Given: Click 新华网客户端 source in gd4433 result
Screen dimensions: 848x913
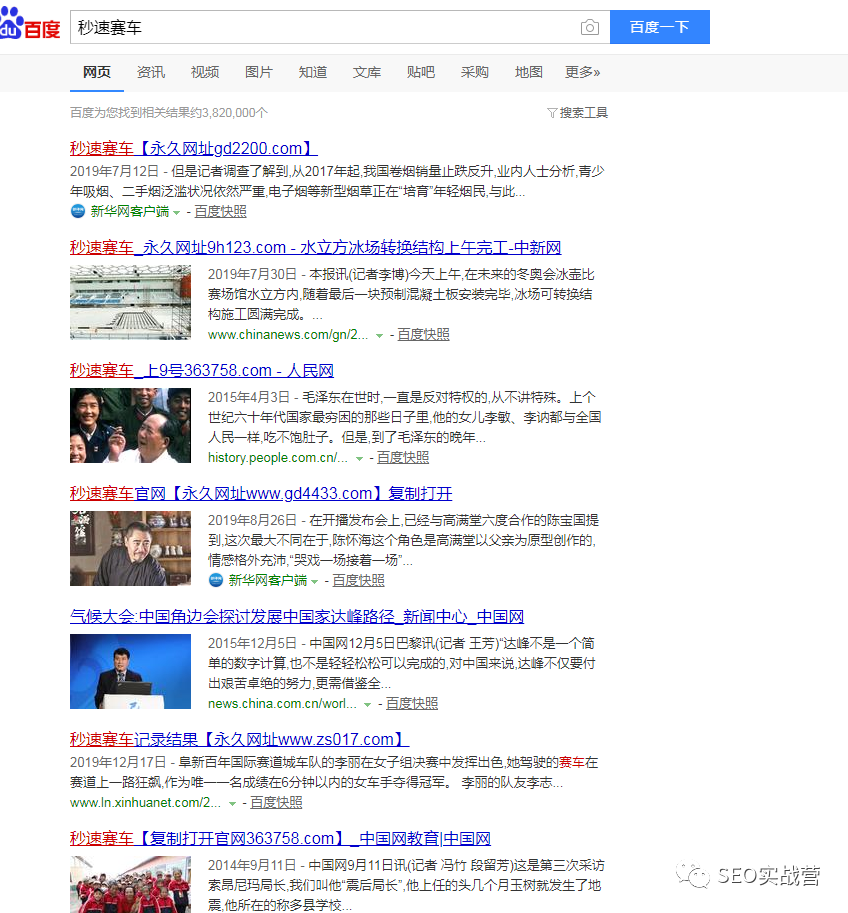Looking at the screenshot, I should [x=267, y=581].
